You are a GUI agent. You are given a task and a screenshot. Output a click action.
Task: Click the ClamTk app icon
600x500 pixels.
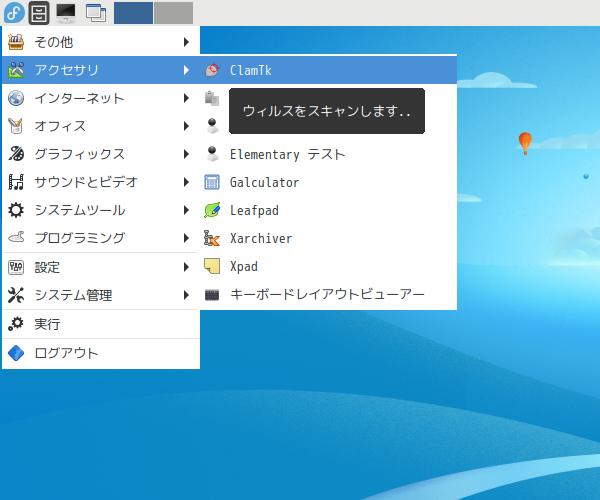point(212,70)
